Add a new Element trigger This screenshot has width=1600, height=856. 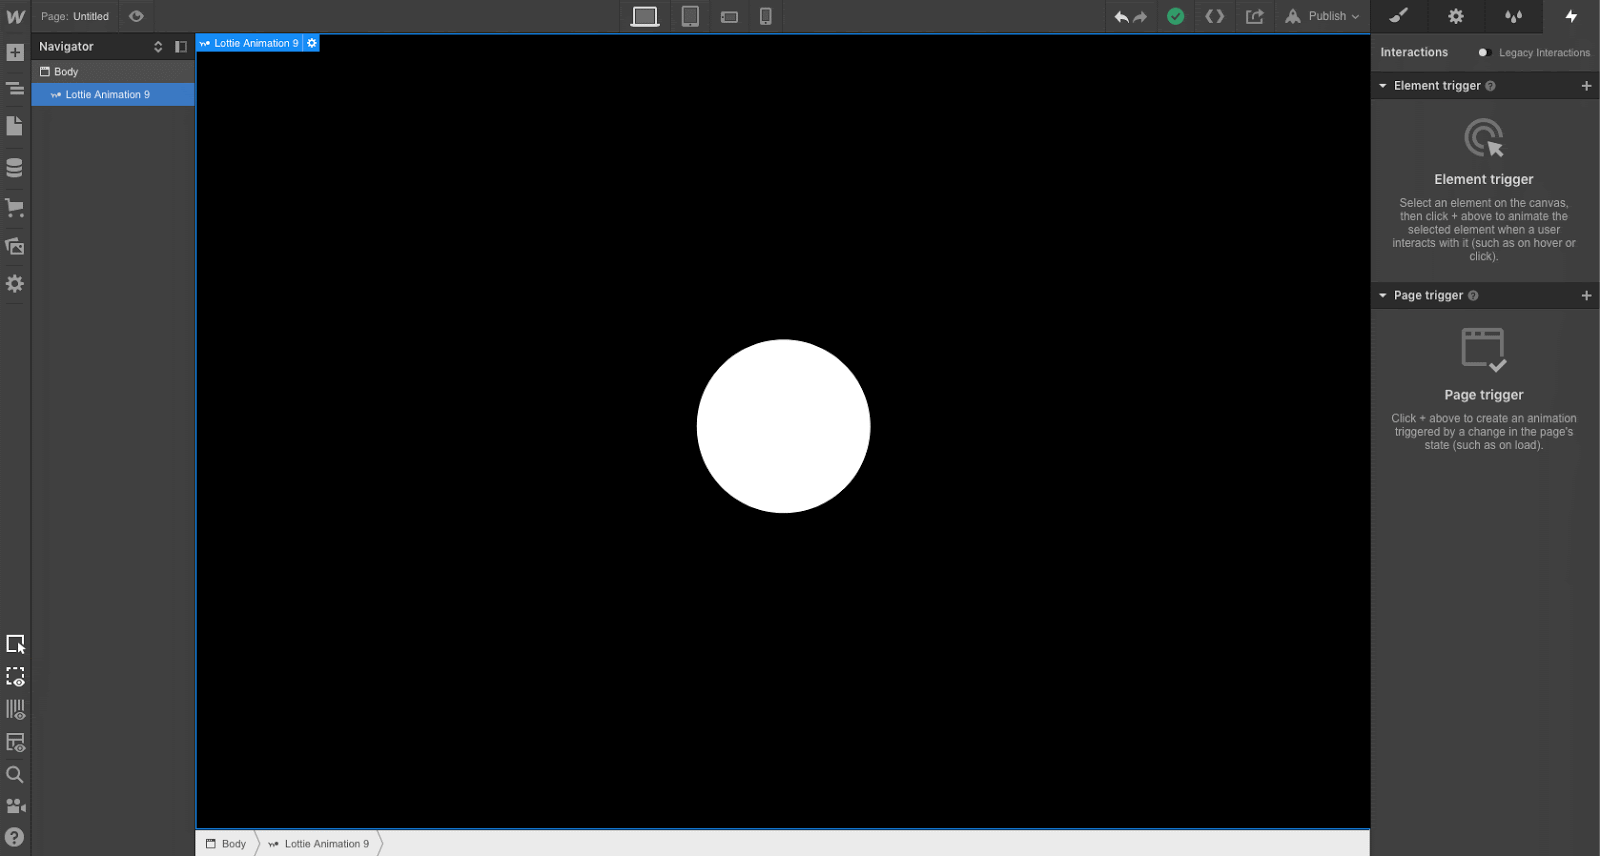tap(1586, 86)
